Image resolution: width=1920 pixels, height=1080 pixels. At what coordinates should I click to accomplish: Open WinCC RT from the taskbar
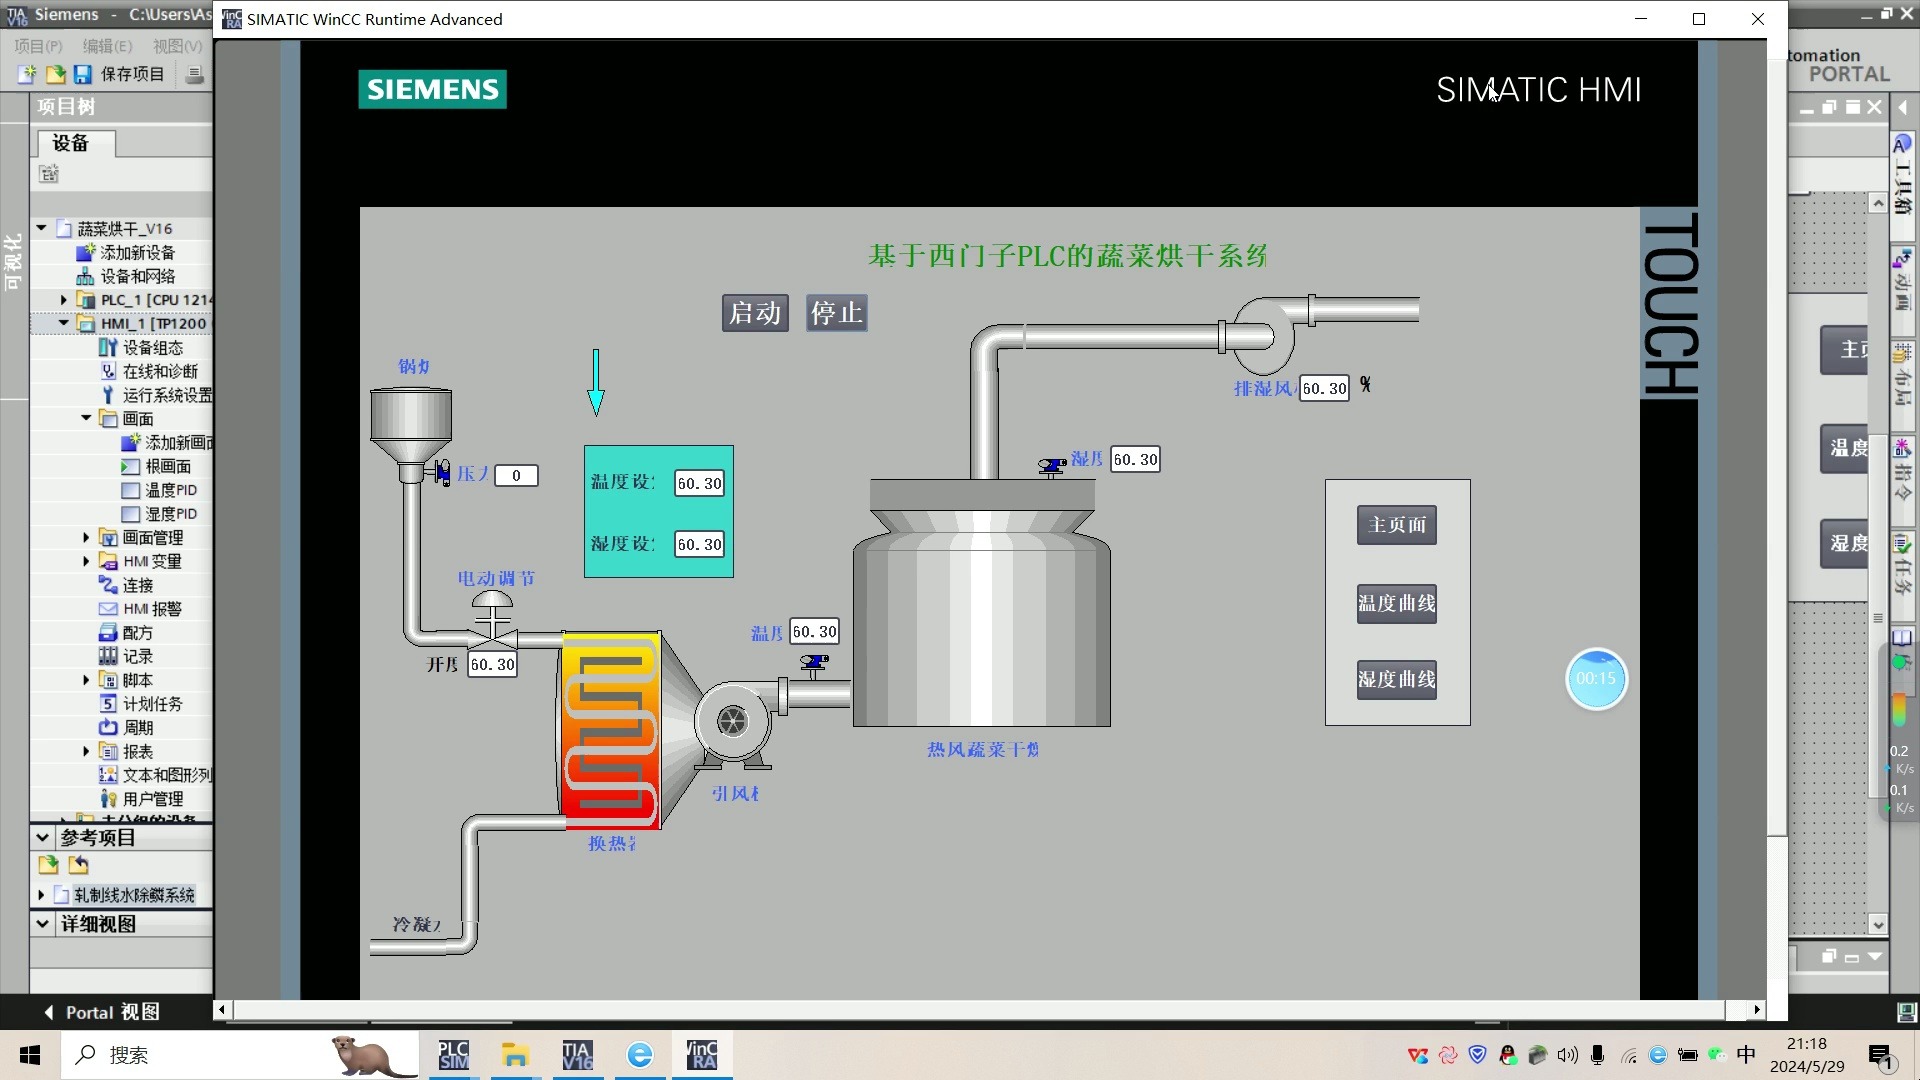pyautogui.click(x=701, y=1055)
